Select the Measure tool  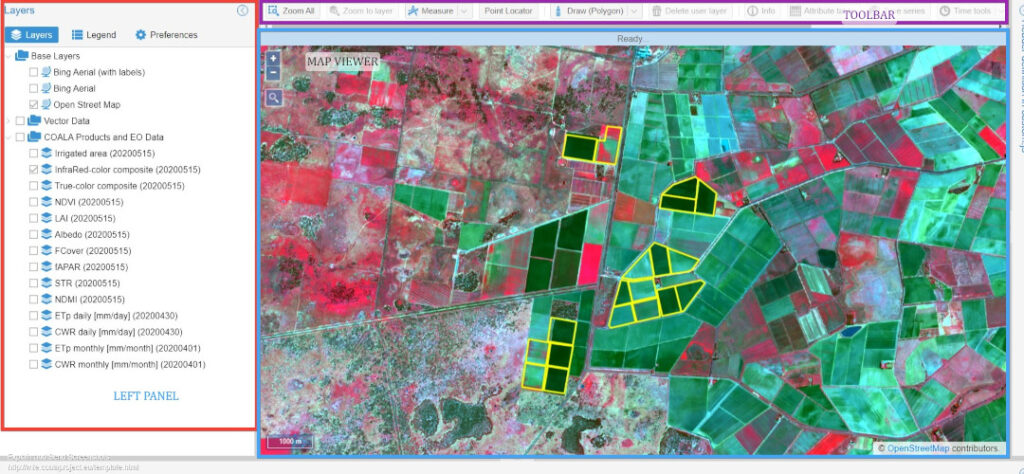(x=431, y=11)
